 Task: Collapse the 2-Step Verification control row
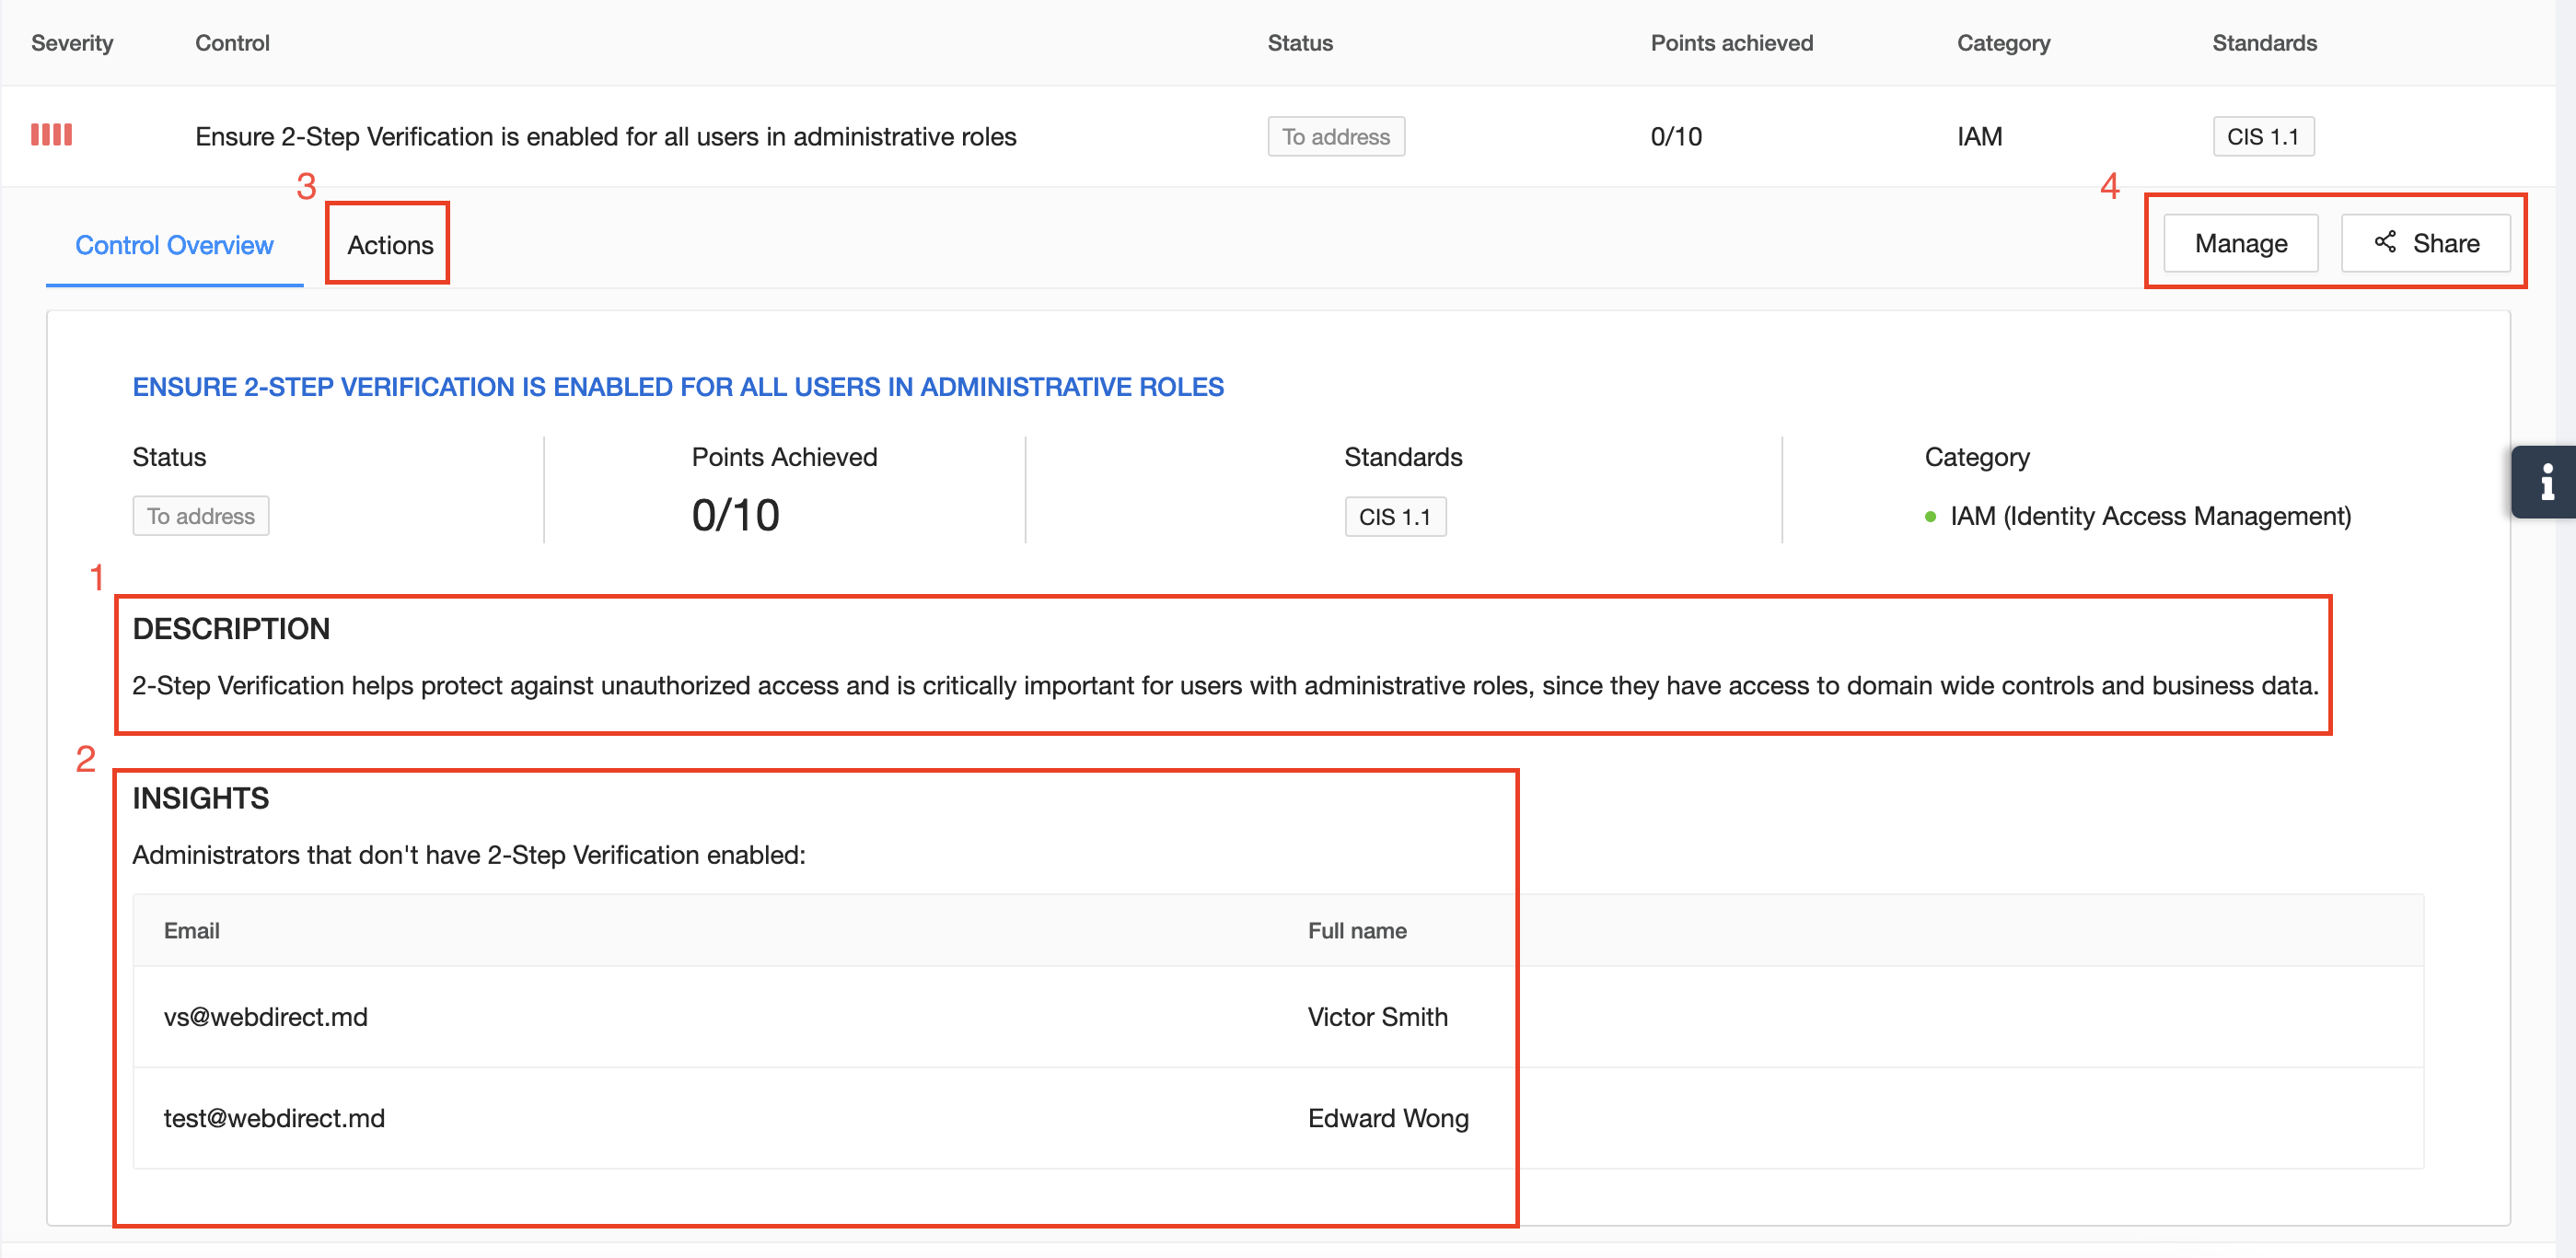(605, 137)
